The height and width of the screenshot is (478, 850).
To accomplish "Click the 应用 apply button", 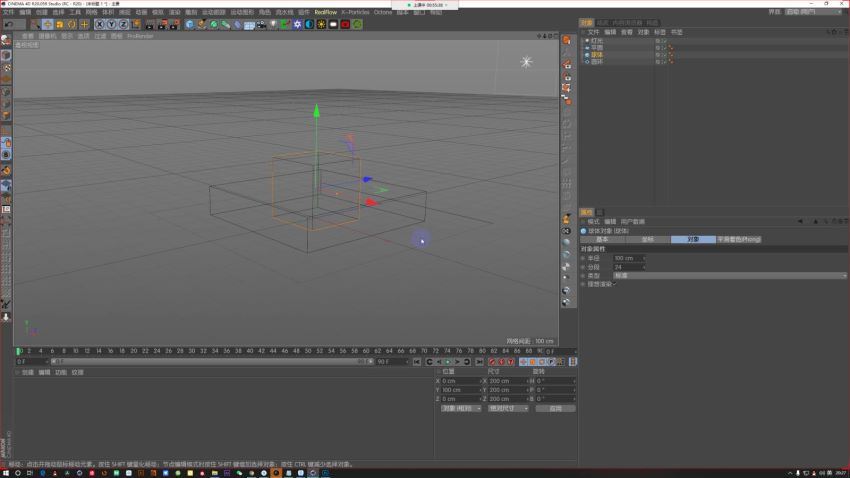I will (x=555, y=408).
